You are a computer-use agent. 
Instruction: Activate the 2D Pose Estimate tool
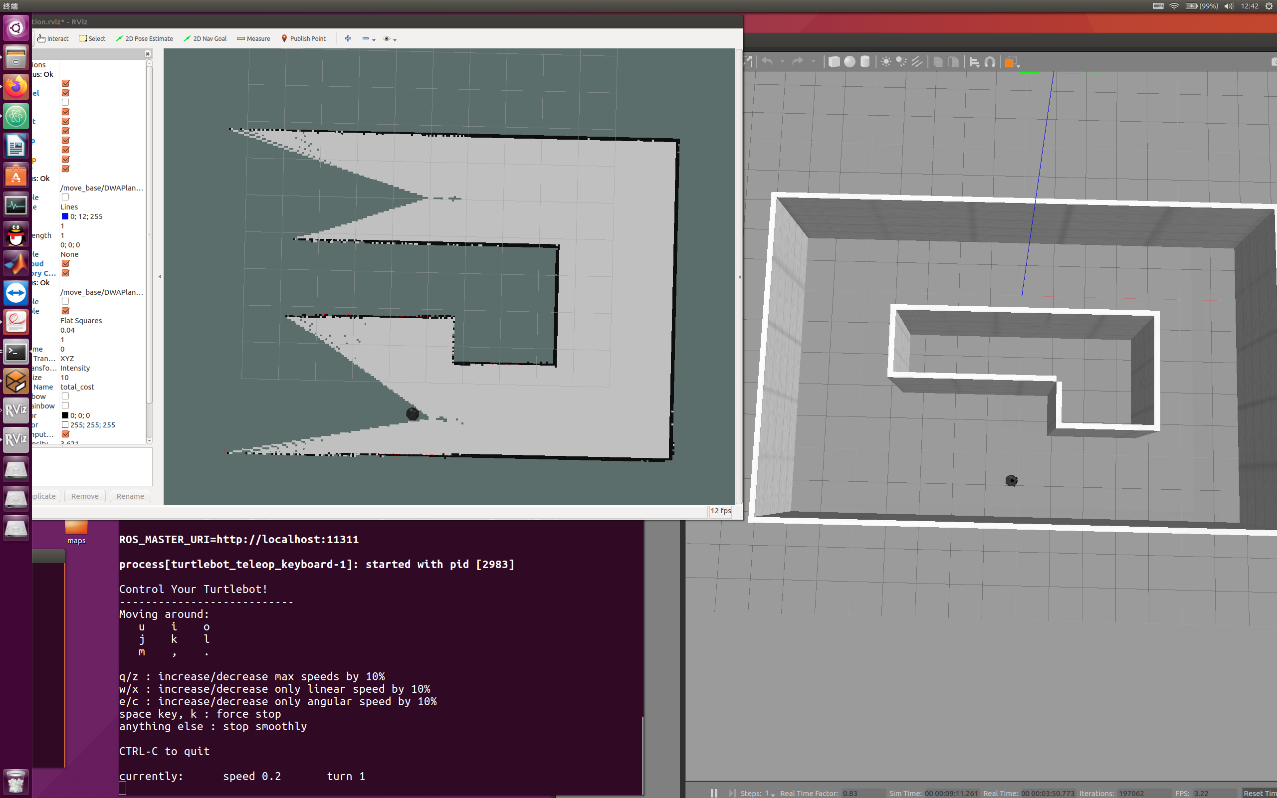click(x=144, y=39)
